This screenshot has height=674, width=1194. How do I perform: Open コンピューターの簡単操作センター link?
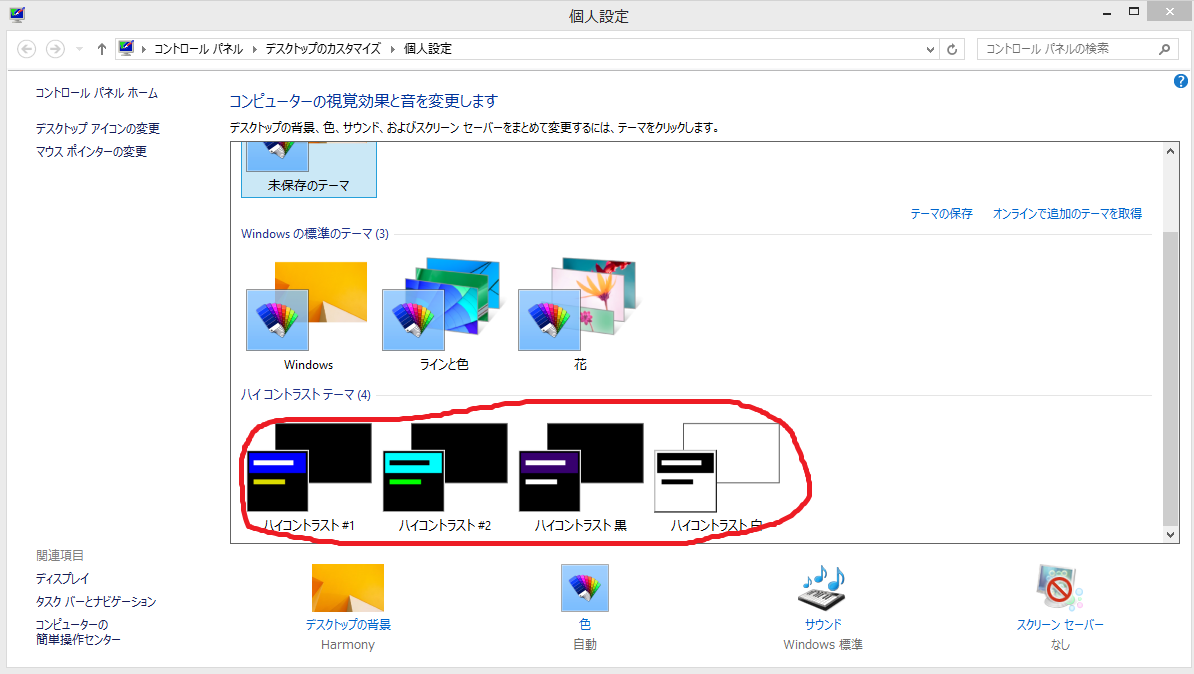coord(78,632)
